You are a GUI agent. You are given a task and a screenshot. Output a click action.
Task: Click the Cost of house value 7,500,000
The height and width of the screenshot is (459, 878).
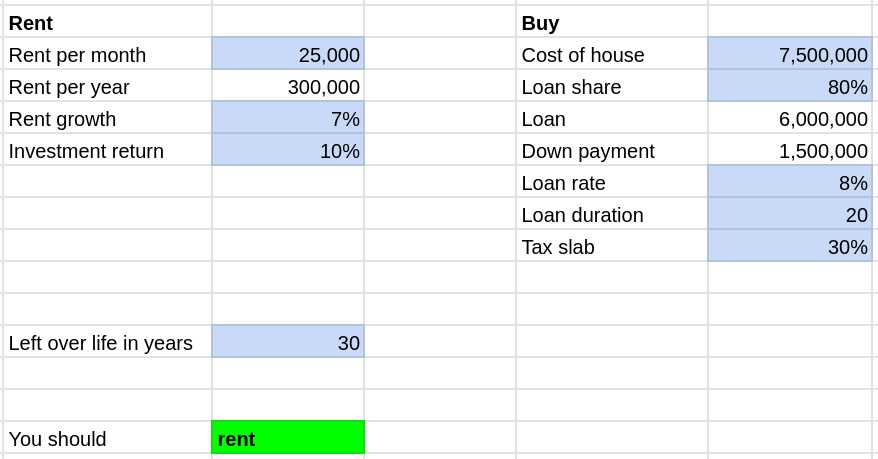tap(790, 54)
